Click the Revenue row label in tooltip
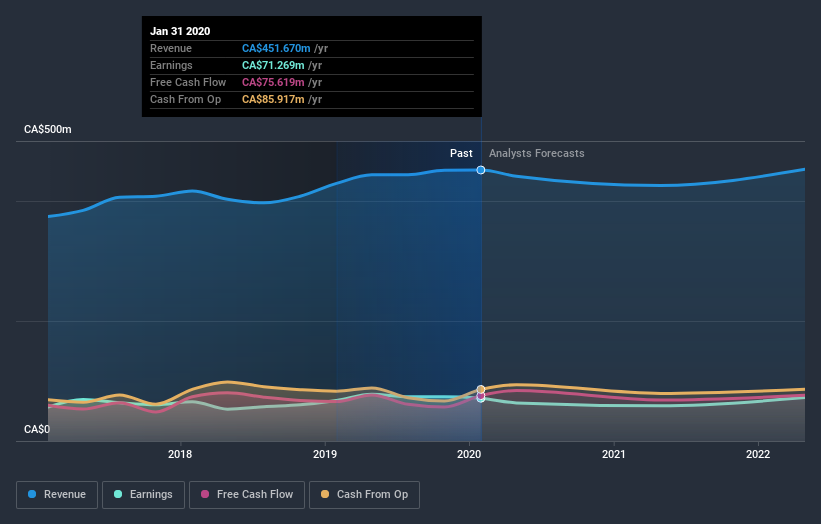Viewport: 821px width, 524px height. [171, 48]
